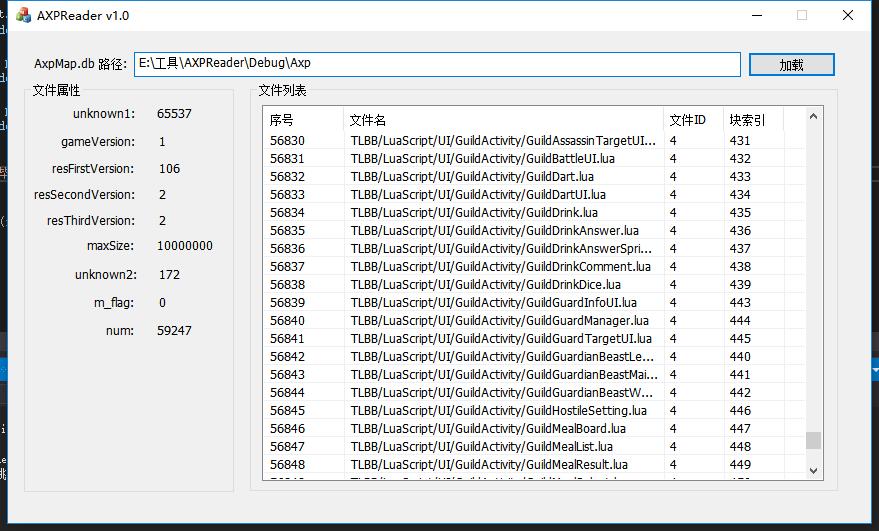Close the AXPReader window
Viewport: 879px width, 531px height.
tap(848, 15)
